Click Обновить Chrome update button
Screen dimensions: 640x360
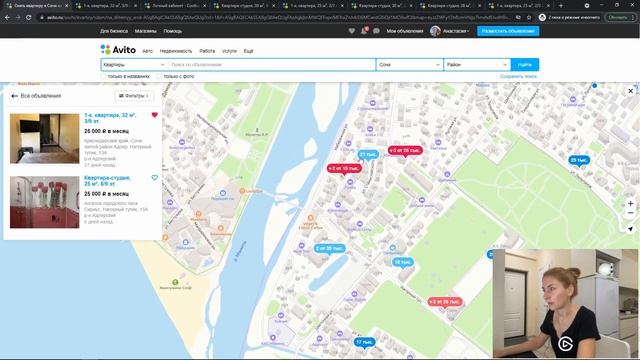click(x=620, y=18)
